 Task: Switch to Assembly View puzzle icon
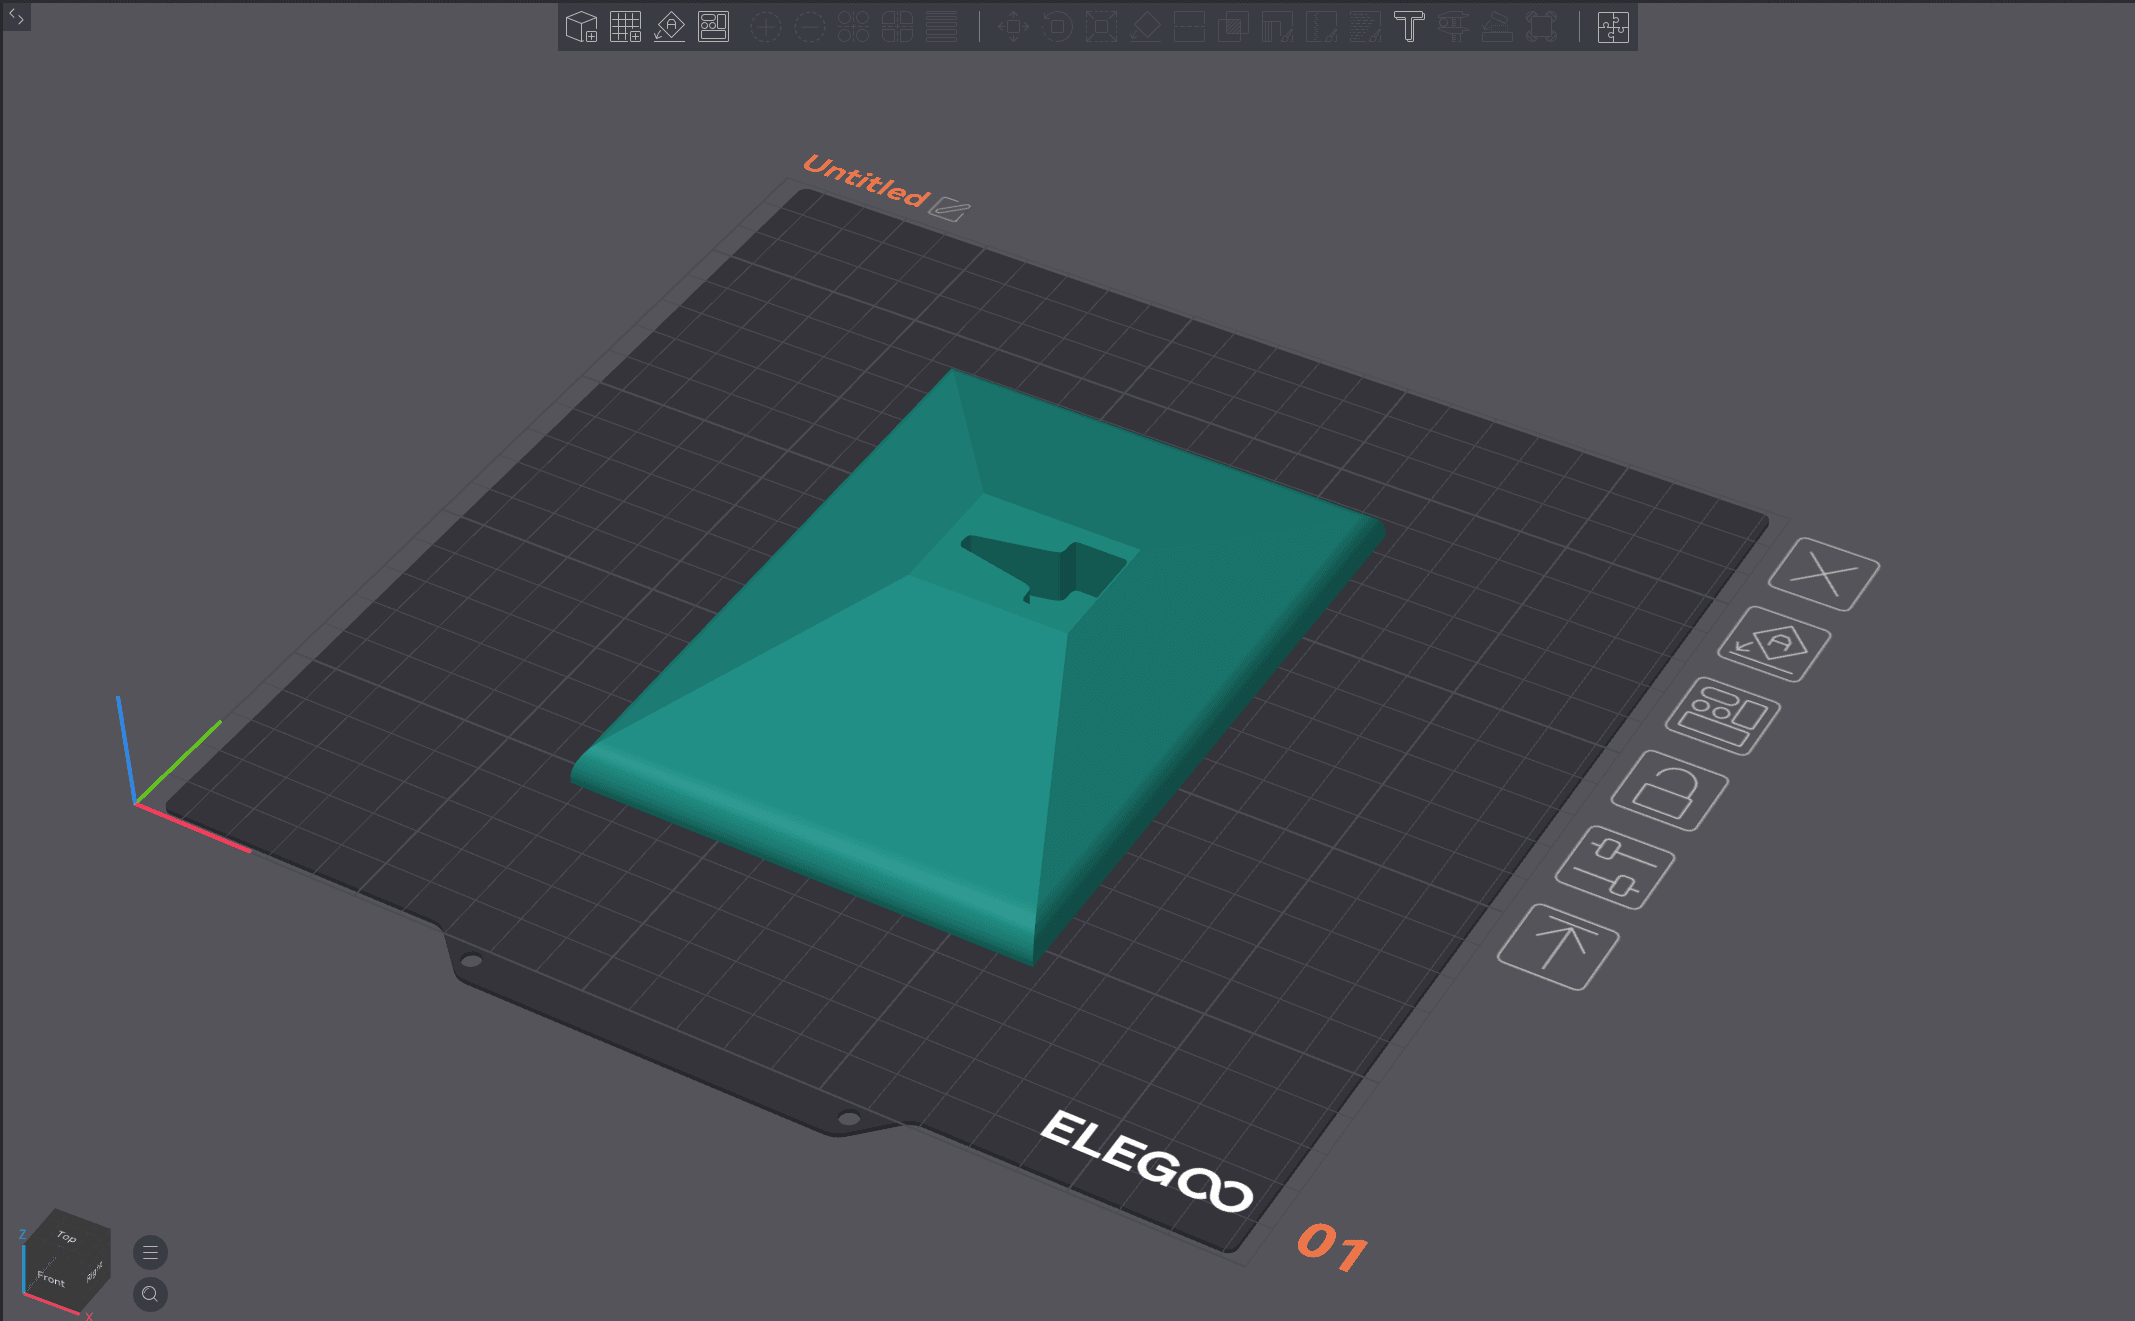point(1613,27)
